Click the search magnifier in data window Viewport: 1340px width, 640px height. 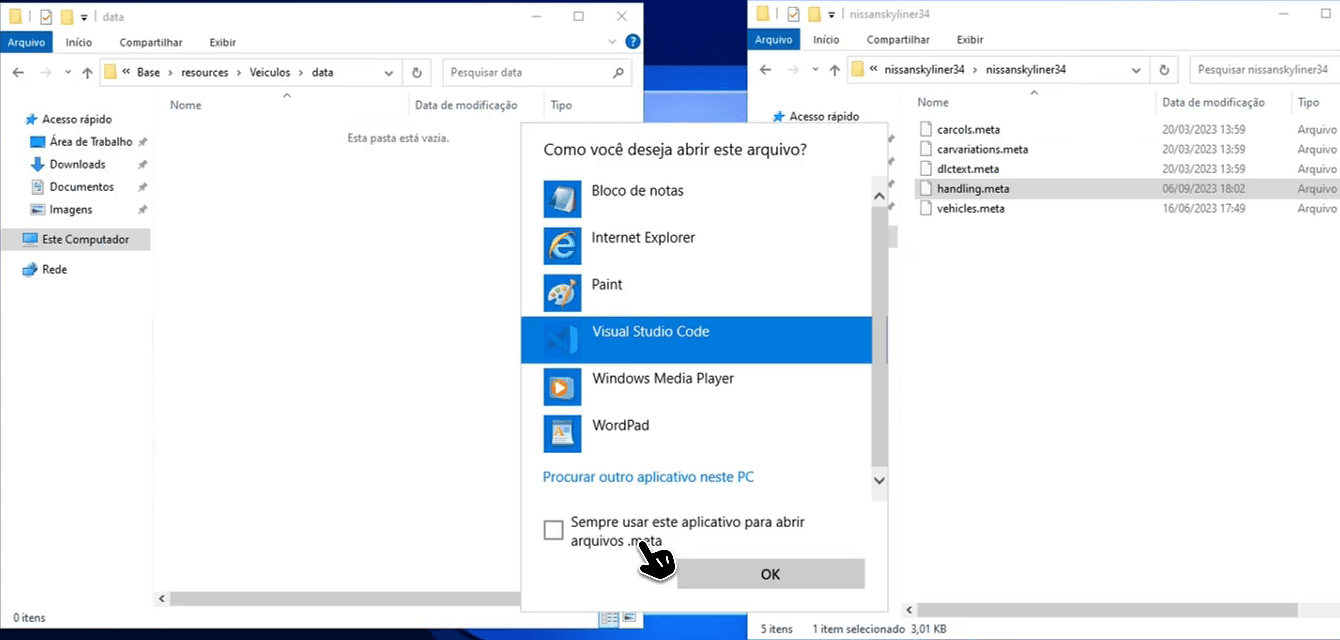pos(619,73)
